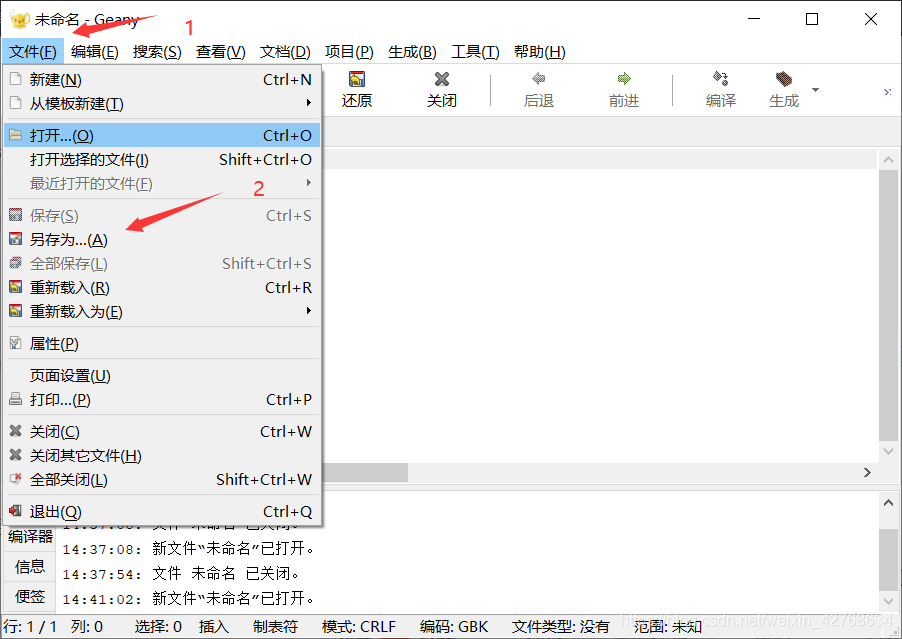
Task: Click the 重新载入 reload icon
Action: [16, 286]
